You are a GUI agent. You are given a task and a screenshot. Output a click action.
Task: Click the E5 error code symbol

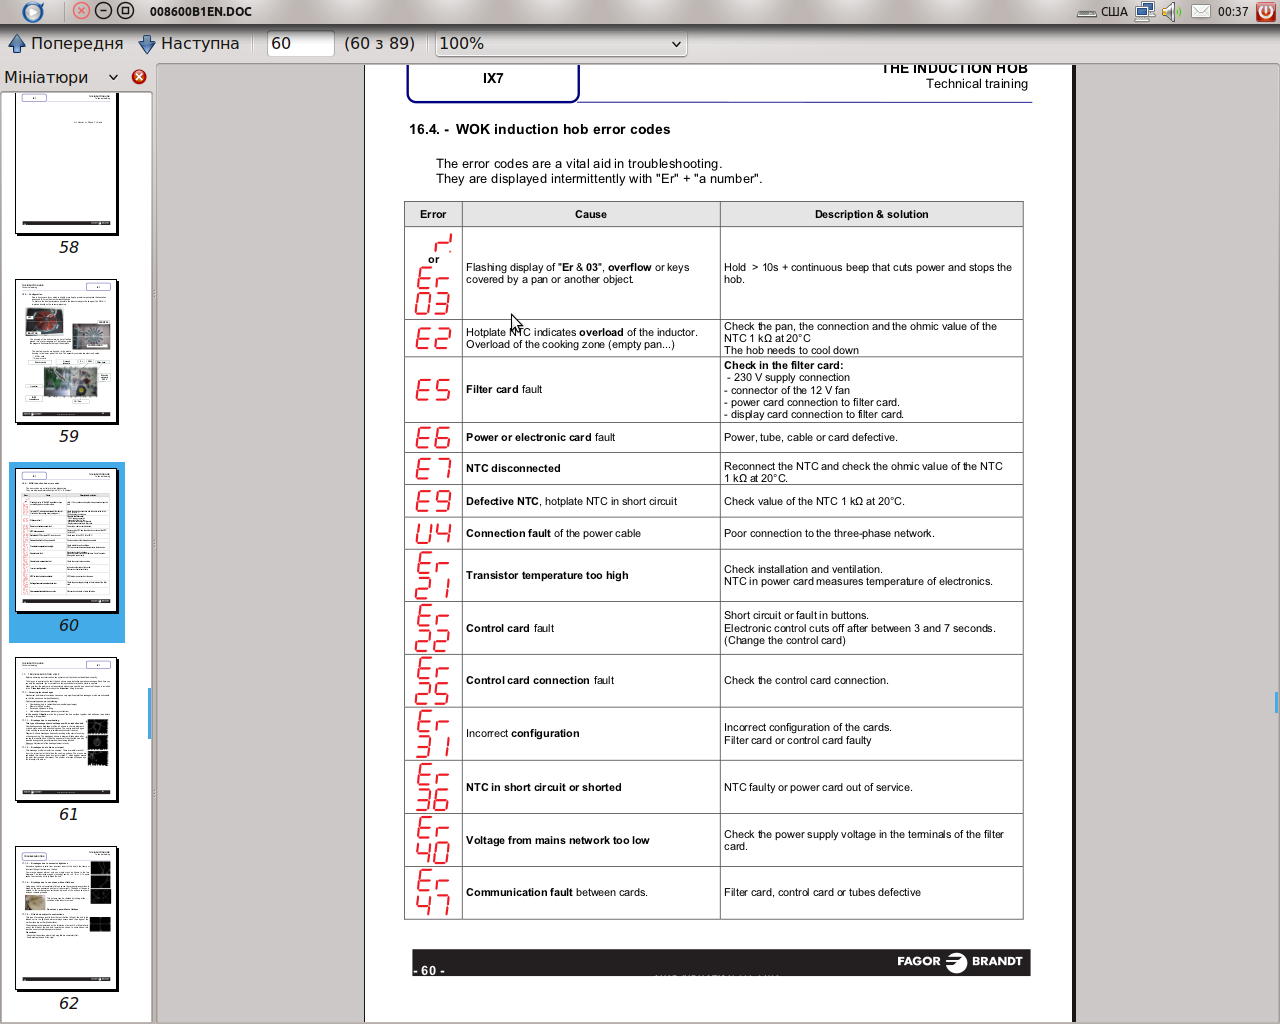tap(433, 389)
